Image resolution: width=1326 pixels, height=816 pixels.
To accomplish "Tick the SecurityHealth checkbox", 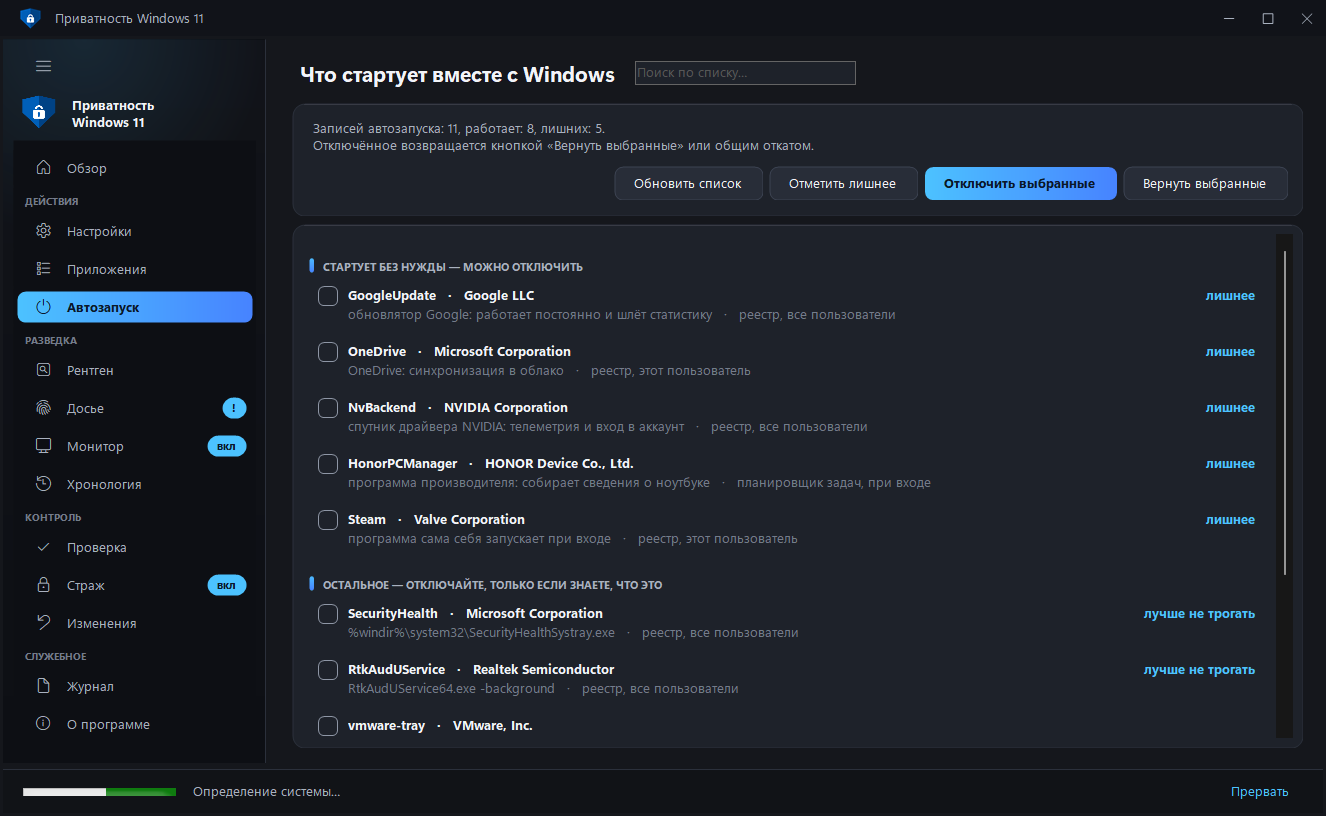I will [x=328, y=614].
